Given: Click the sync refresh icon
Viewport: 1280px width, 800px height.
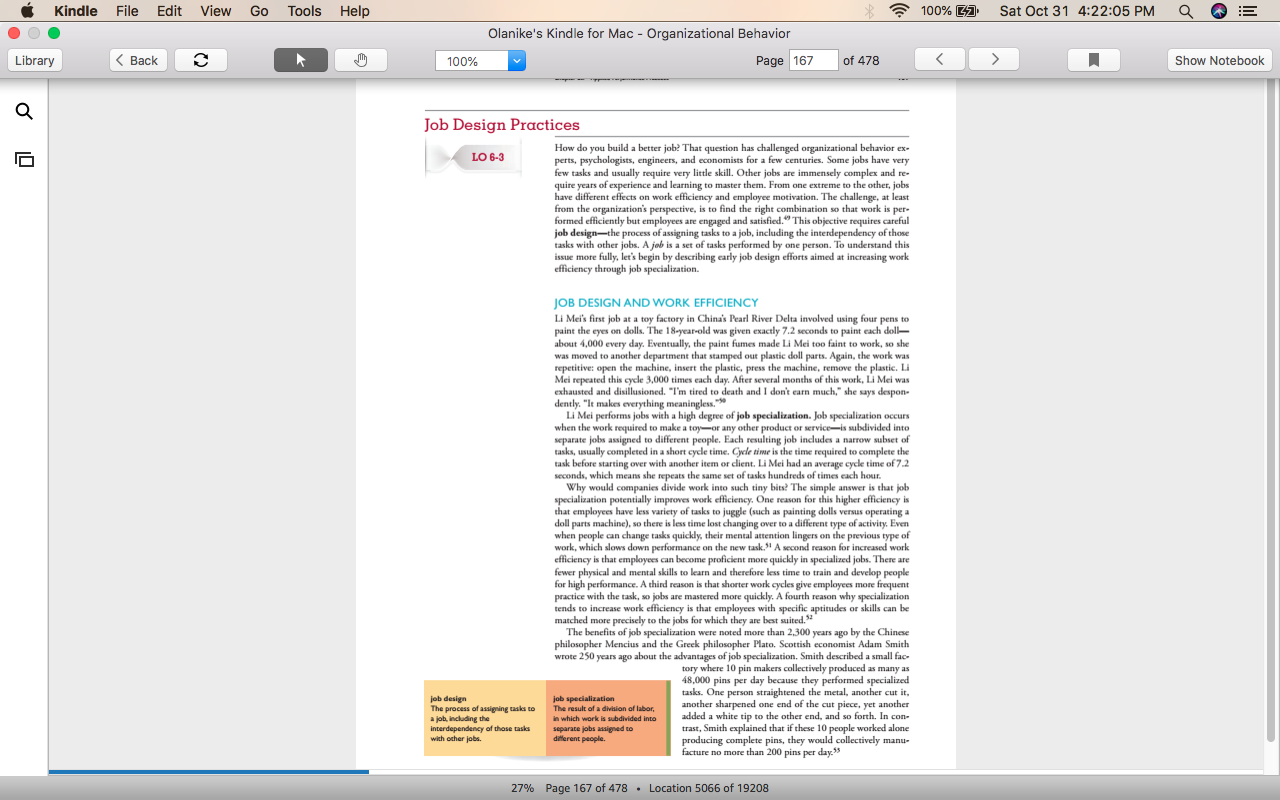Looking at the screenshot, I should point(201,60).
